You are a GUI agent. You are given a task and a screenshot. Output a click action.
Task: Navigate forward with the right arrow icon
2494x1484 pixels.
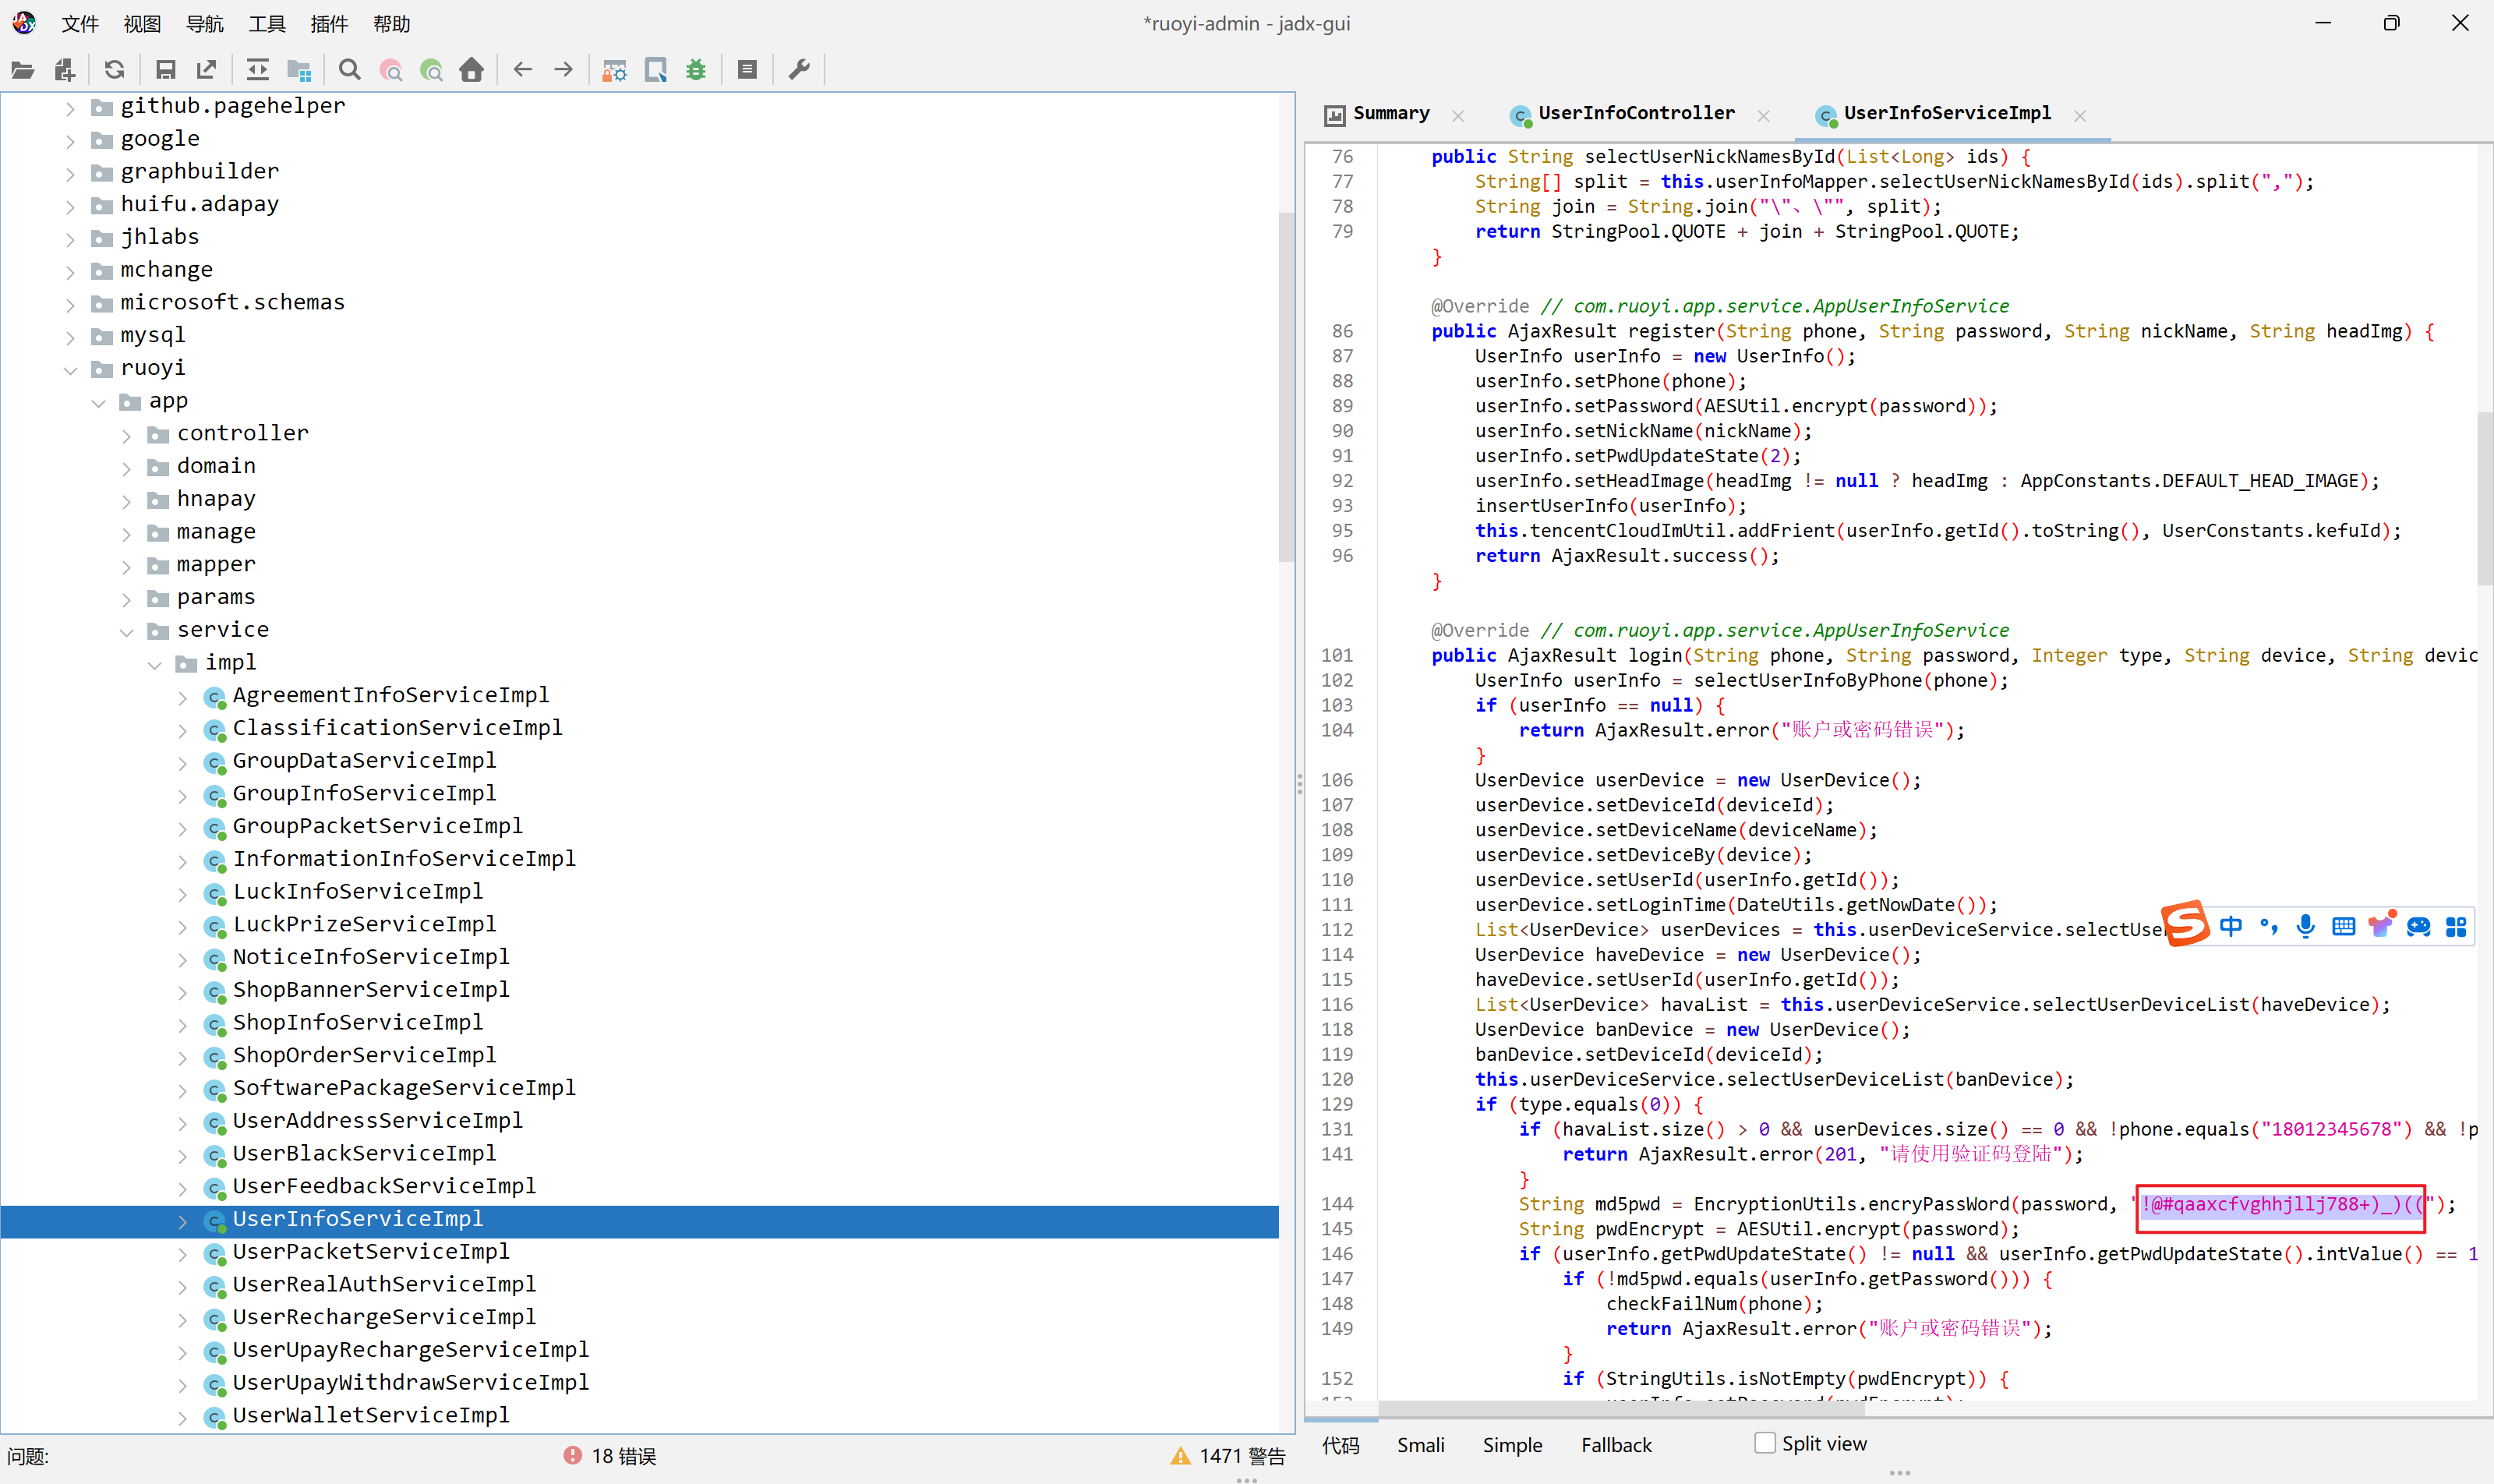click(x=564, y=70)
